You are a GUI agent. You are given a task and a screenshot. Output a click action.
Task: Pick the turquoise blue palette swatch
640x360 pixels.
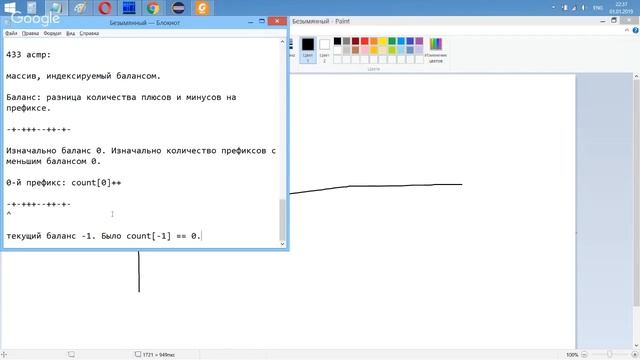[x=401, y=41]
